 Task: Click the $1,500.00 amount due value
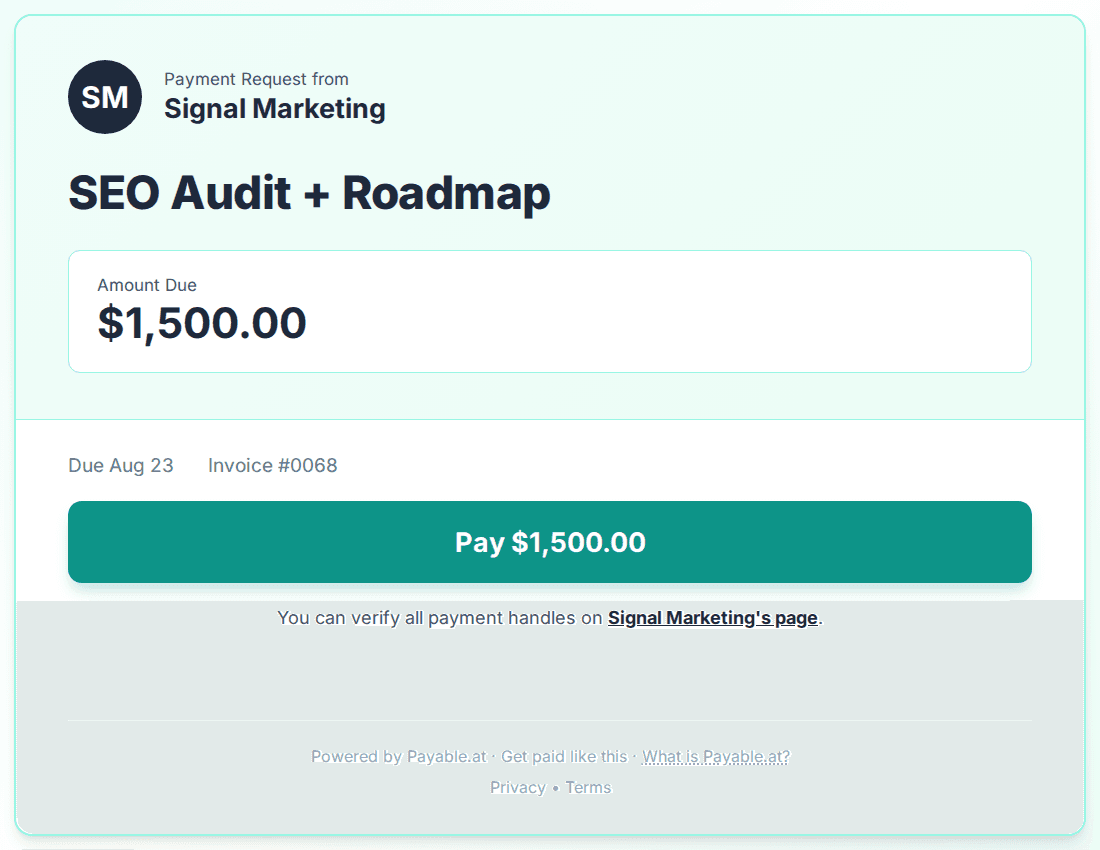[201, 323]
